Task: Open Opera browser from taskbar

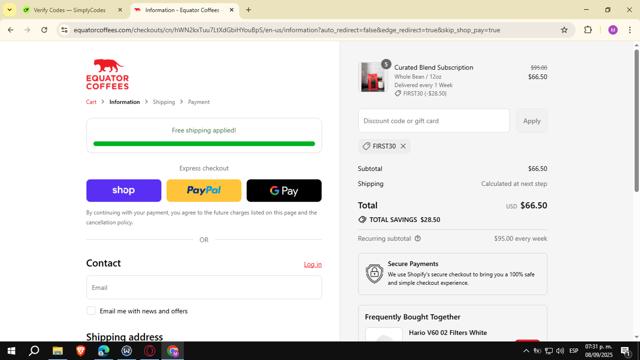Action: 149,351
